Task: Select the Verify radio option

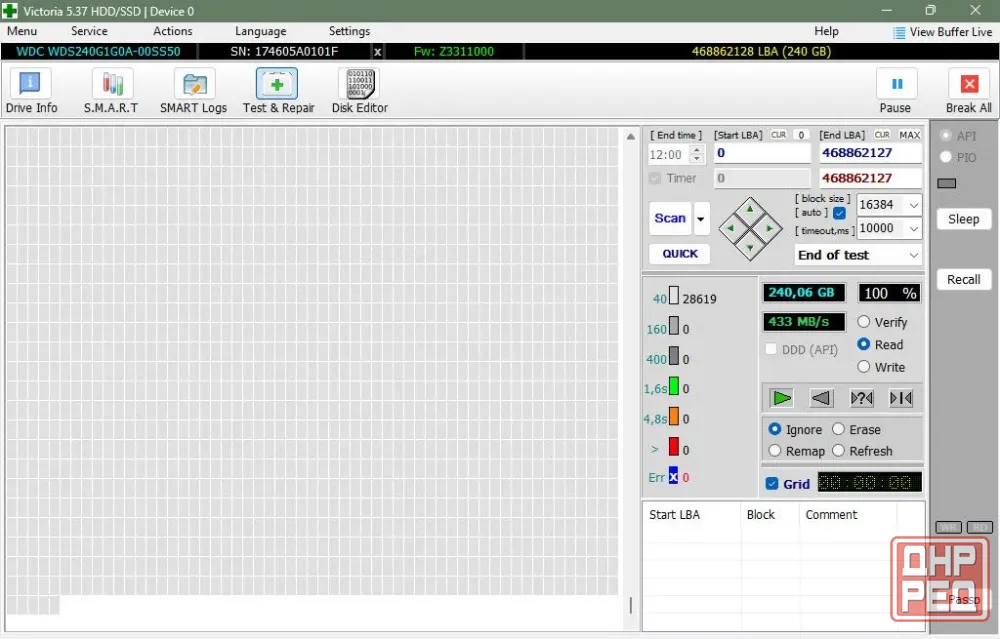Action: (864, 321)
